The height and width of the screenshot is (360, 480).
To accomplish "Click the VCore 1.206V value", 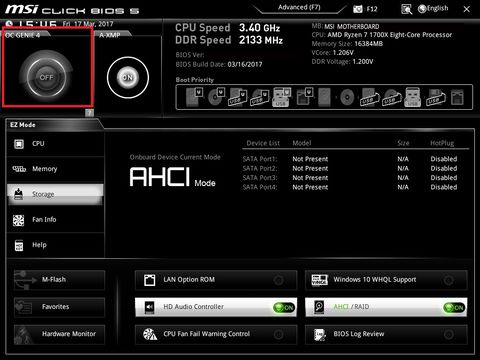I will click(x=343, y=53).
